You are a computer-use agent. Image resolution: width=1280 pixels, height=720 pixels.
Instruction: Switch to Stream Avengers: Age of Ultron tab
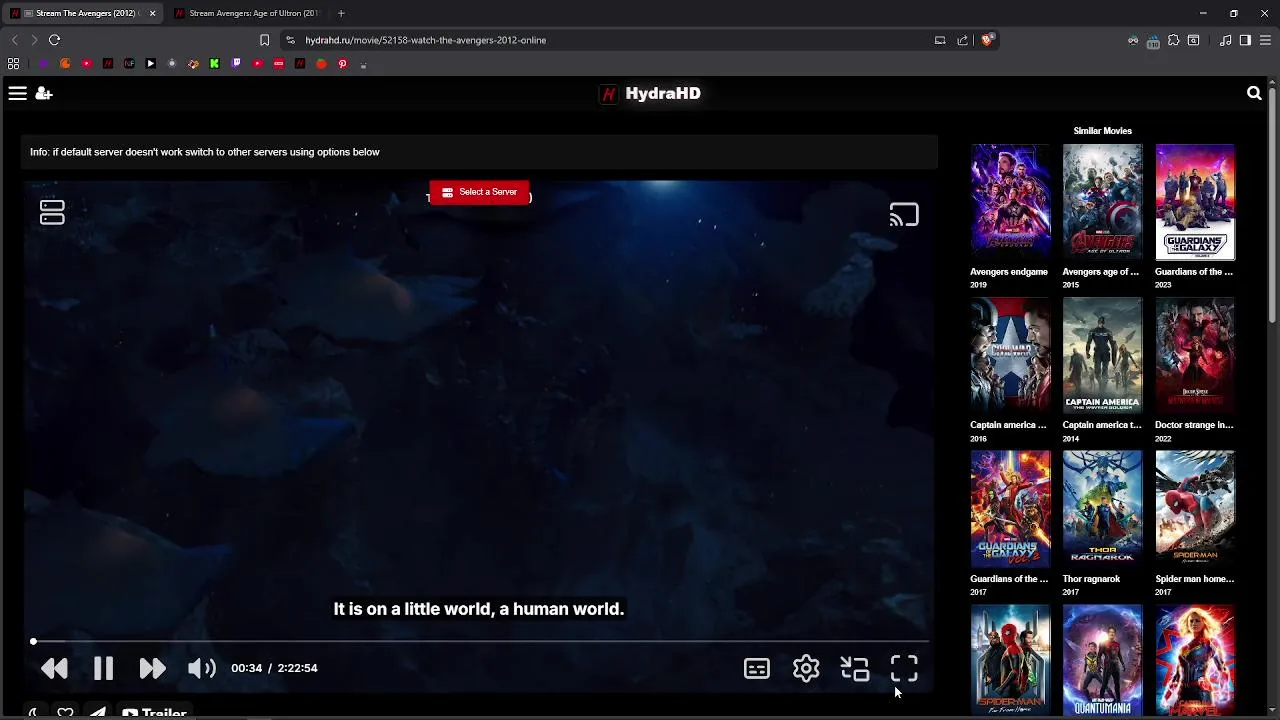point(247,13)
